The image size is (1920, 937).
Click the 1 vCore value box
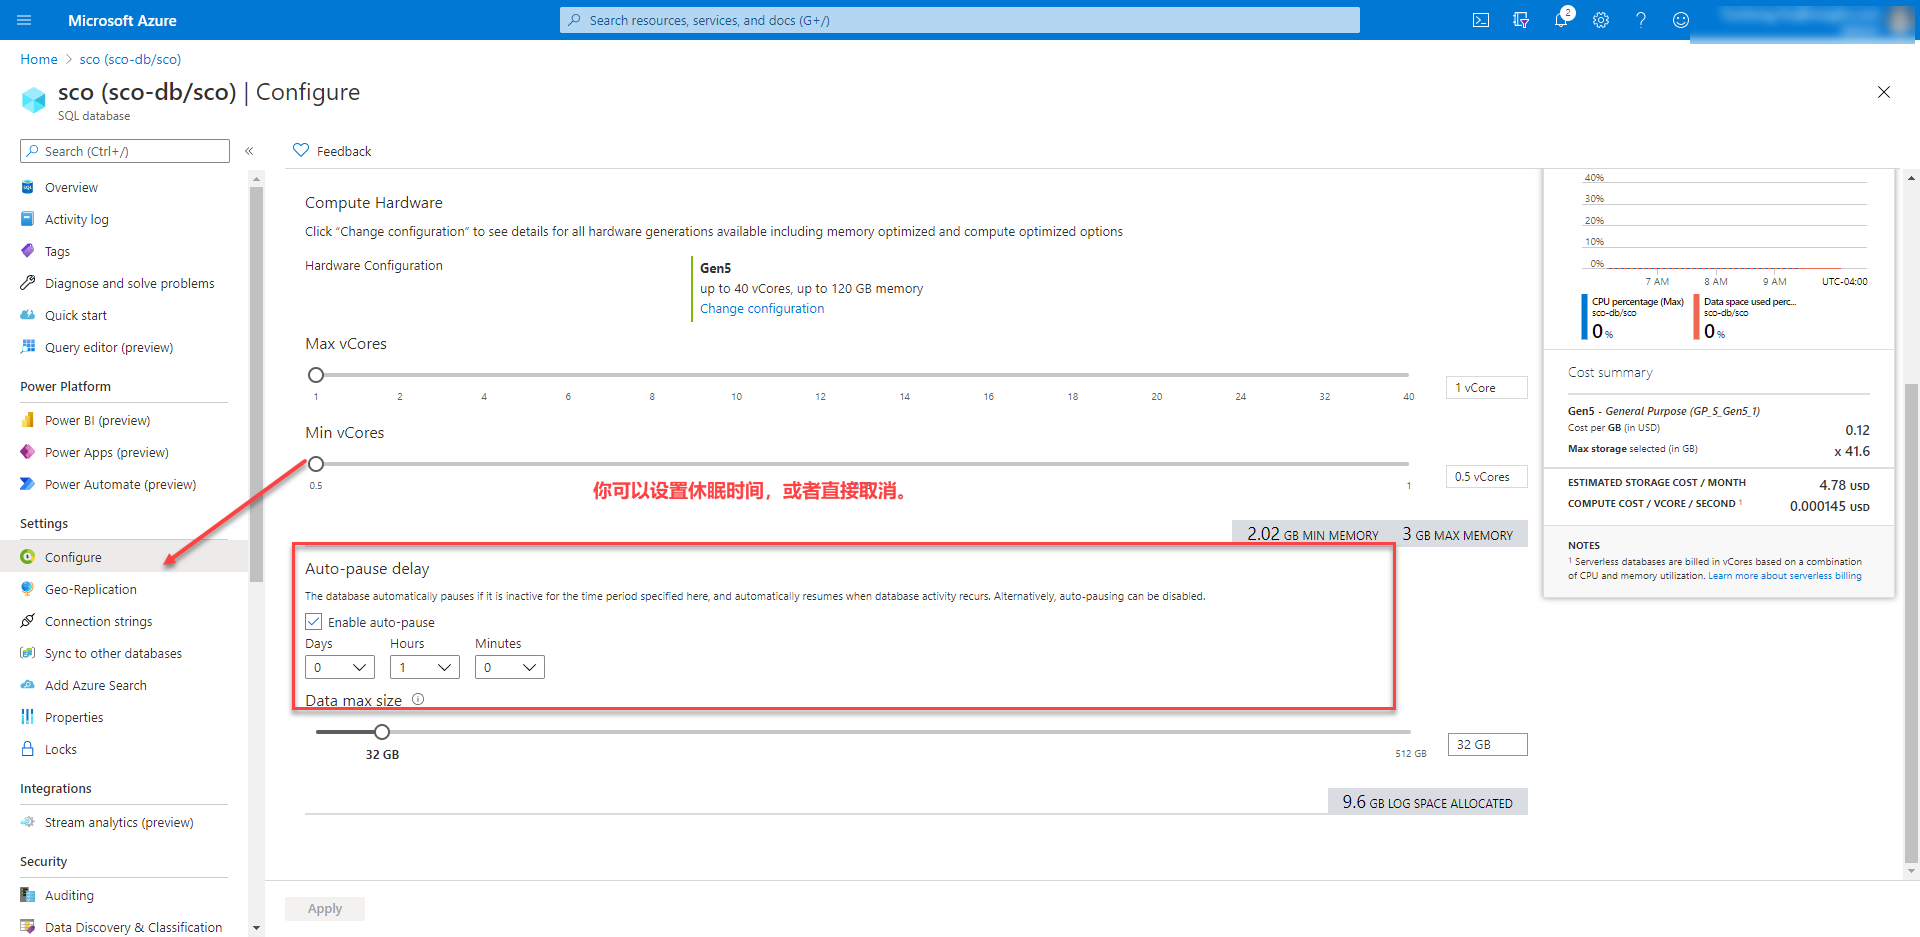(x=1487, y=387)
